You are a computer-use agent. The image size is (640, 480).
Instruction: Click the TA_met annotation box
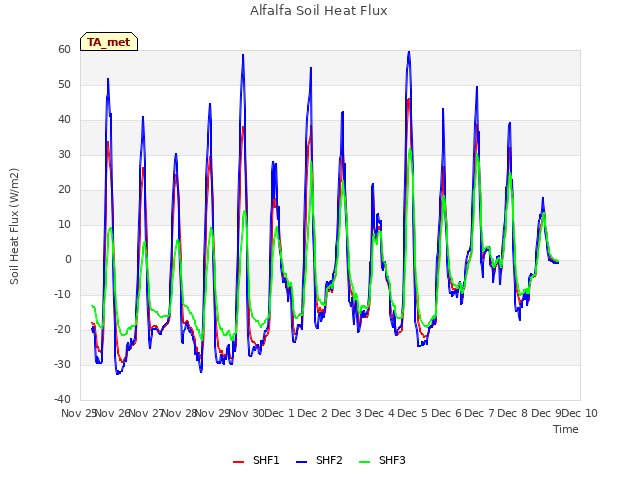pyautogui.click(x=109, y=42)
